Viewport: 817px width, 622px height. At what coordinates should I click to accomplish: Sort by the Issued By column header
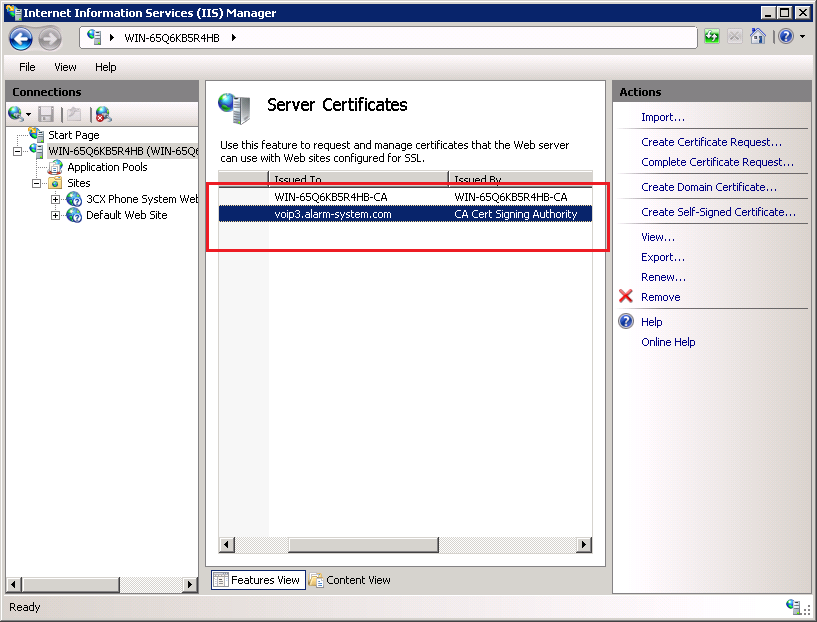[520, 179]
